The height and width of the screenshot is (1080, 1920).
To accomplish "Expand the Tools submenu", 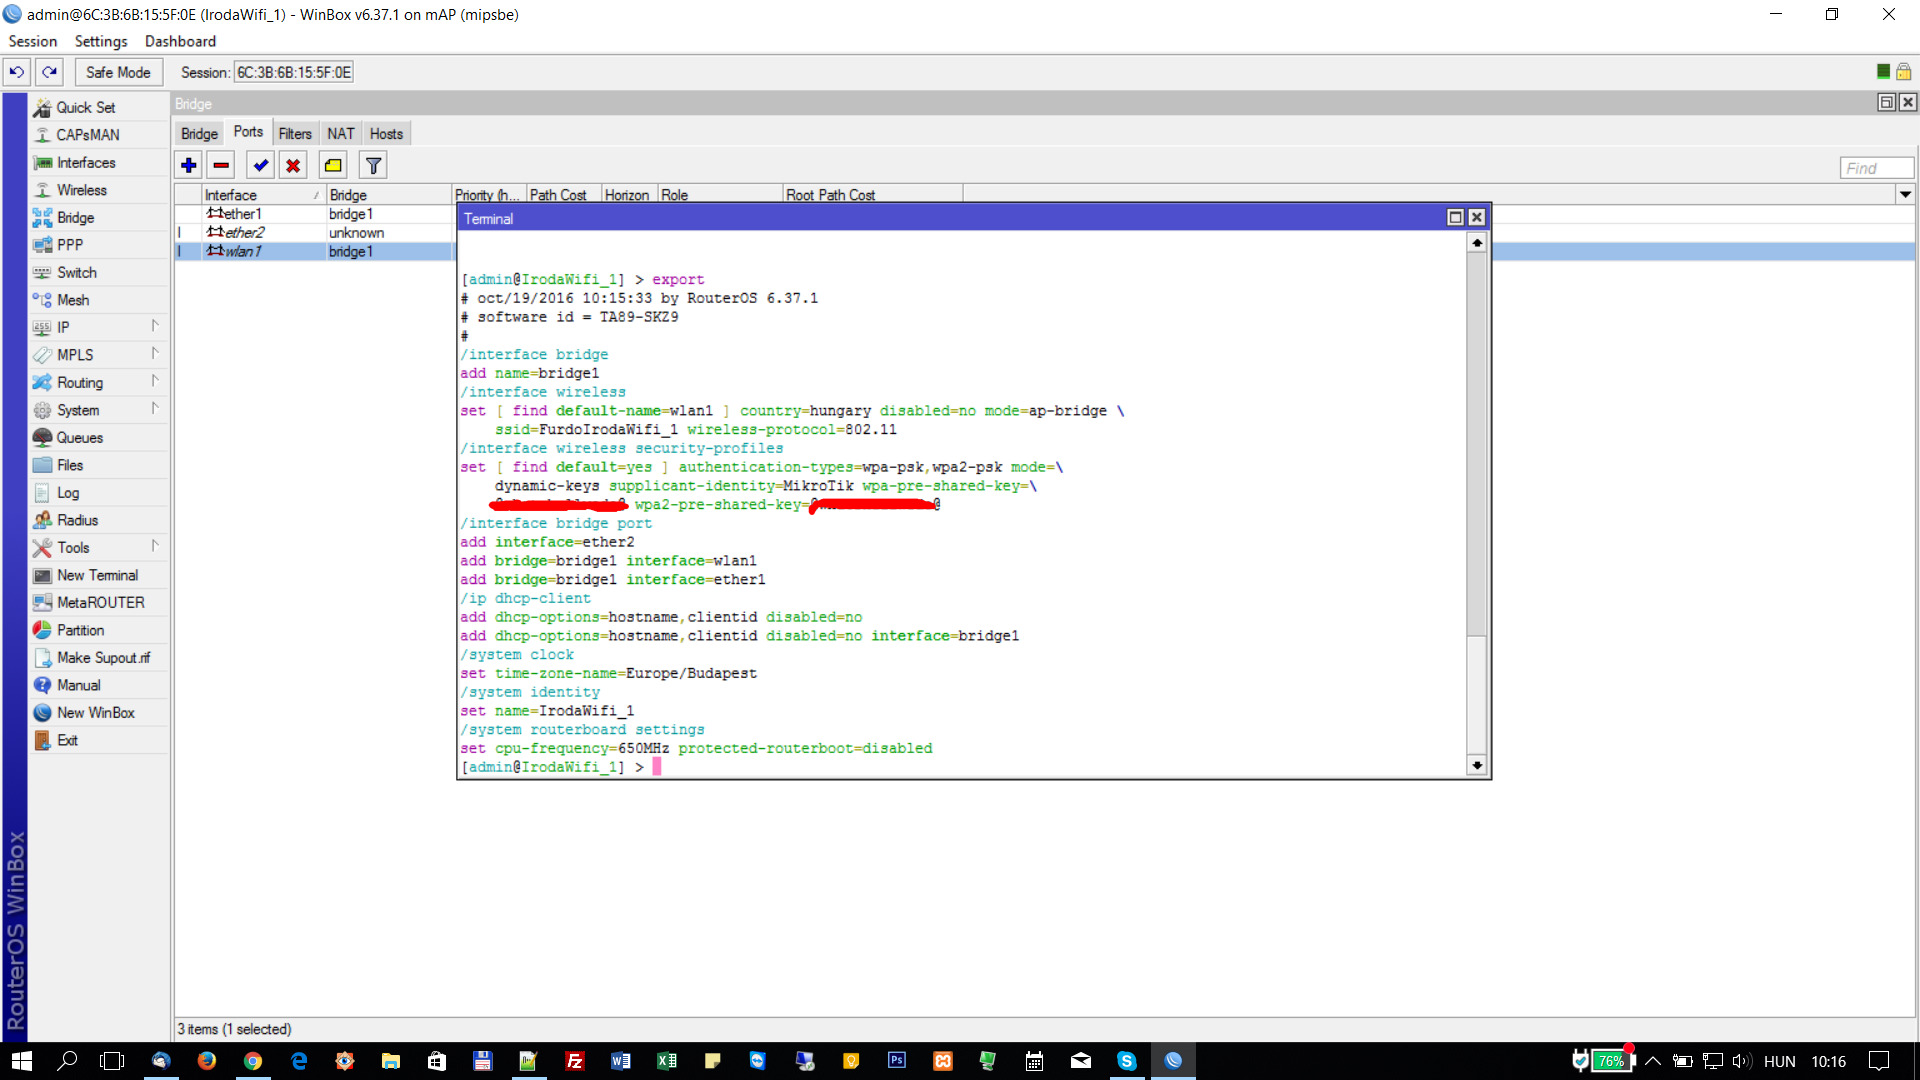I will (x=155, y=546).
